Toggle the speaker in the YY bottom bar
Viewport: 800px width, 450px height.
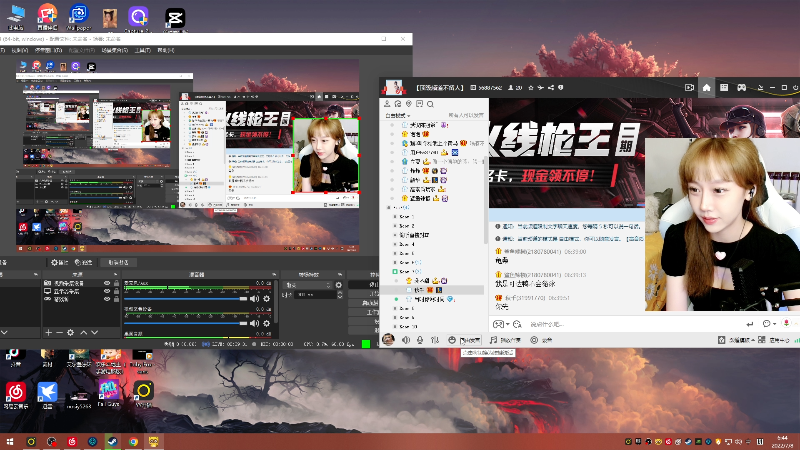[406, 340]
